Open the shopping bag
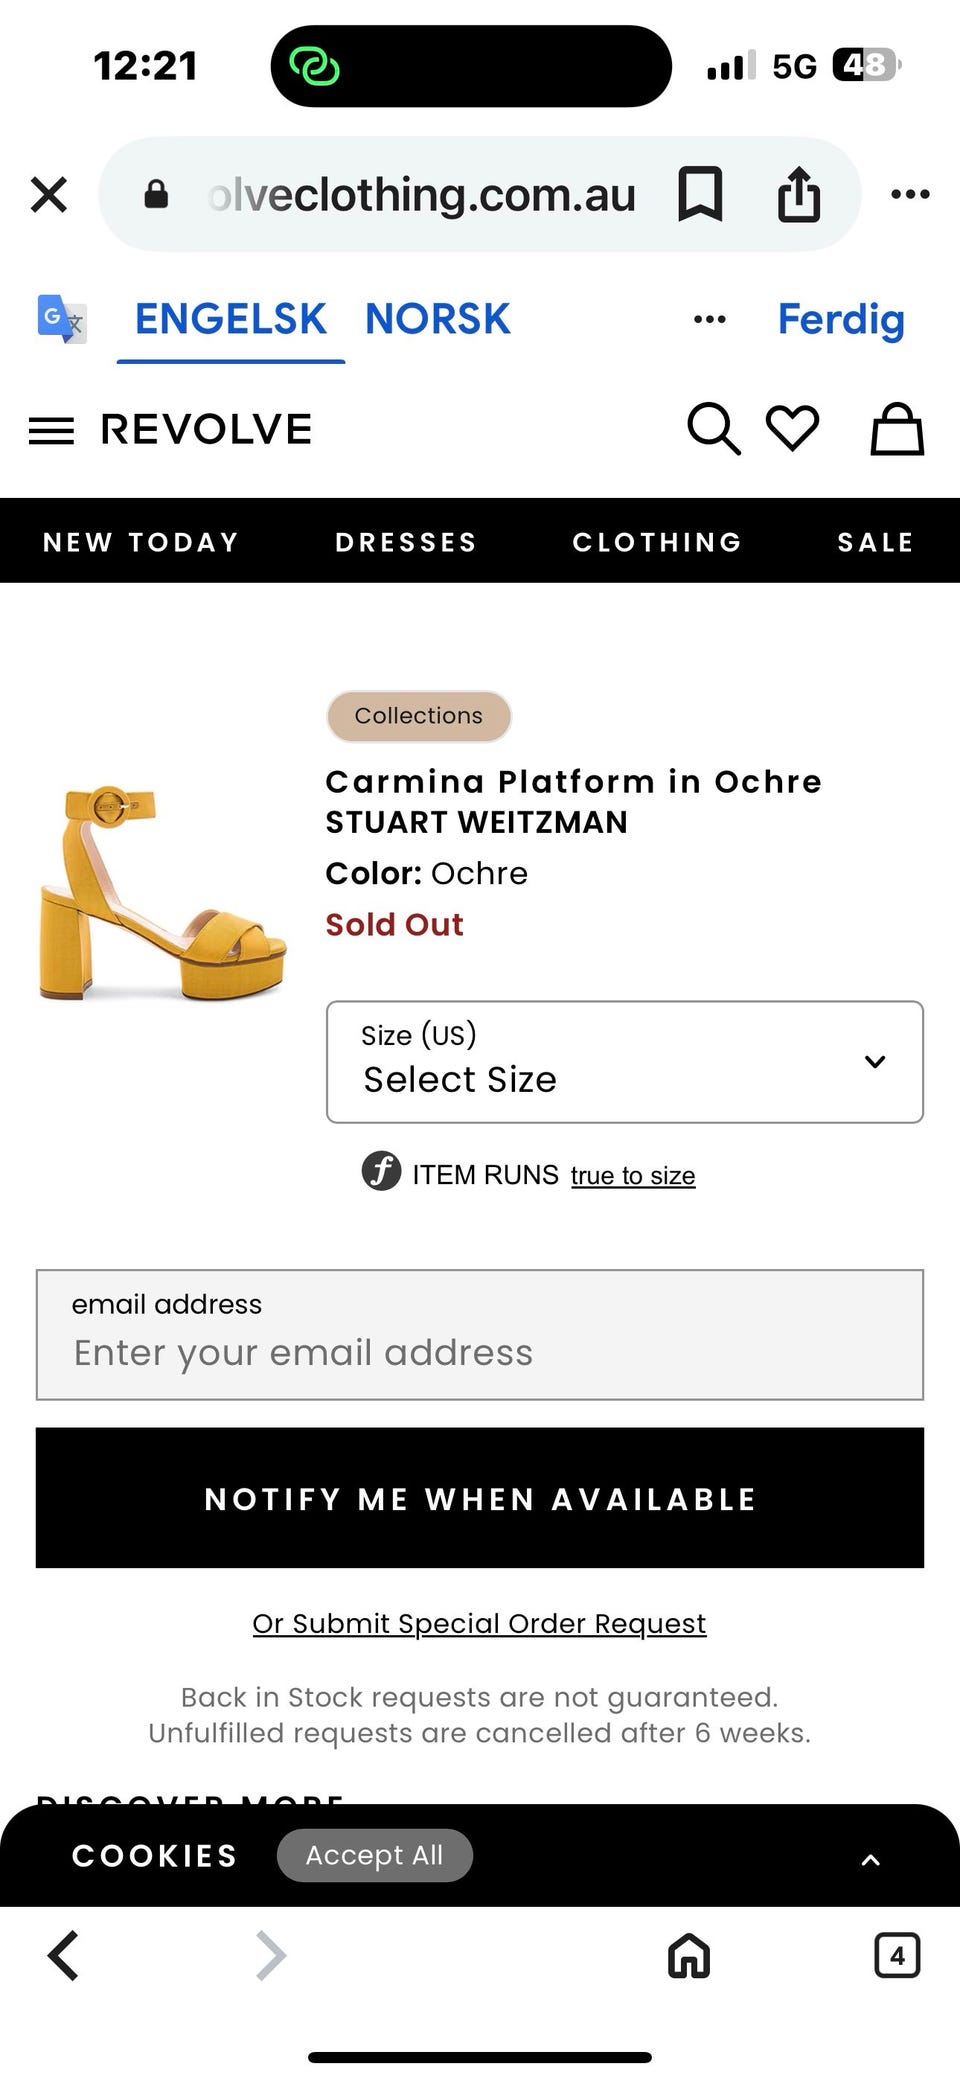 pos(897,429)
